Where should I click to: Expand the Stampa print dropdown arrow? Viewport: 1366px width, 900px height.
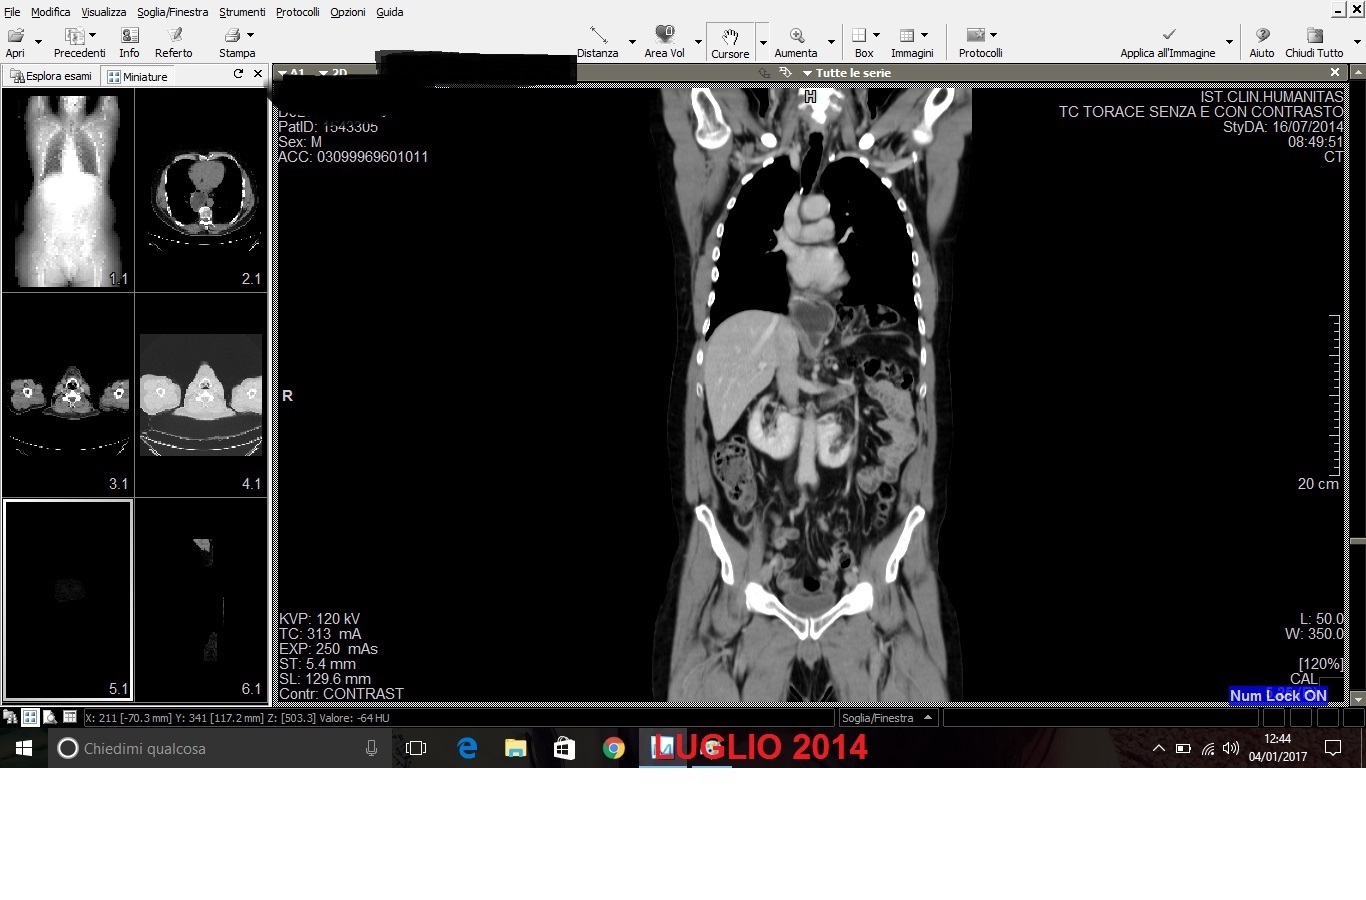pos(250,35)
